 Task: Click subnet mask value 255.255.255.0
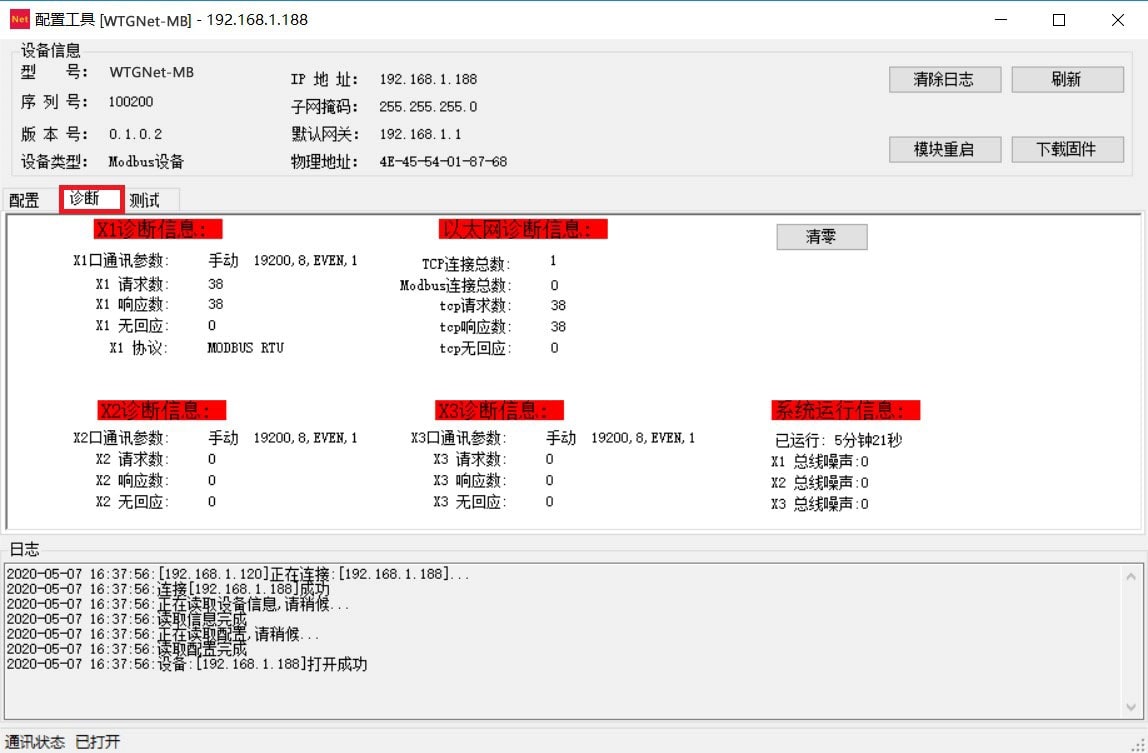coord(428,107)
